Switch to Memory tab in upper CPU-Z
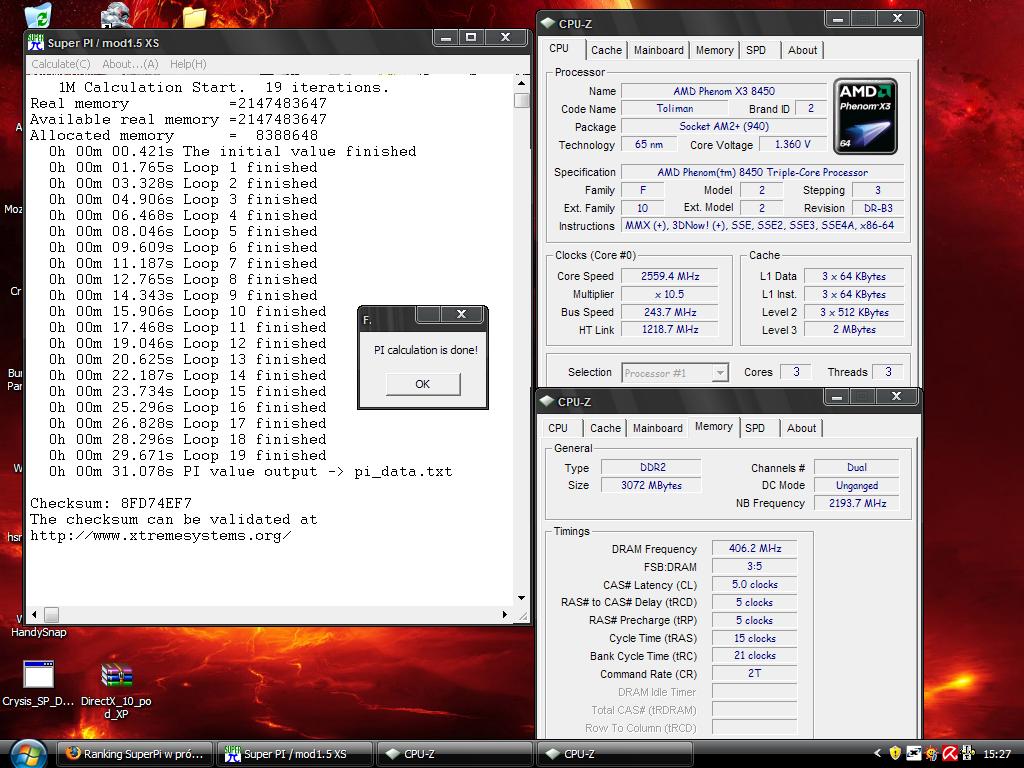Viewport: 1024px width, 768px height. [x=714, y=50]
